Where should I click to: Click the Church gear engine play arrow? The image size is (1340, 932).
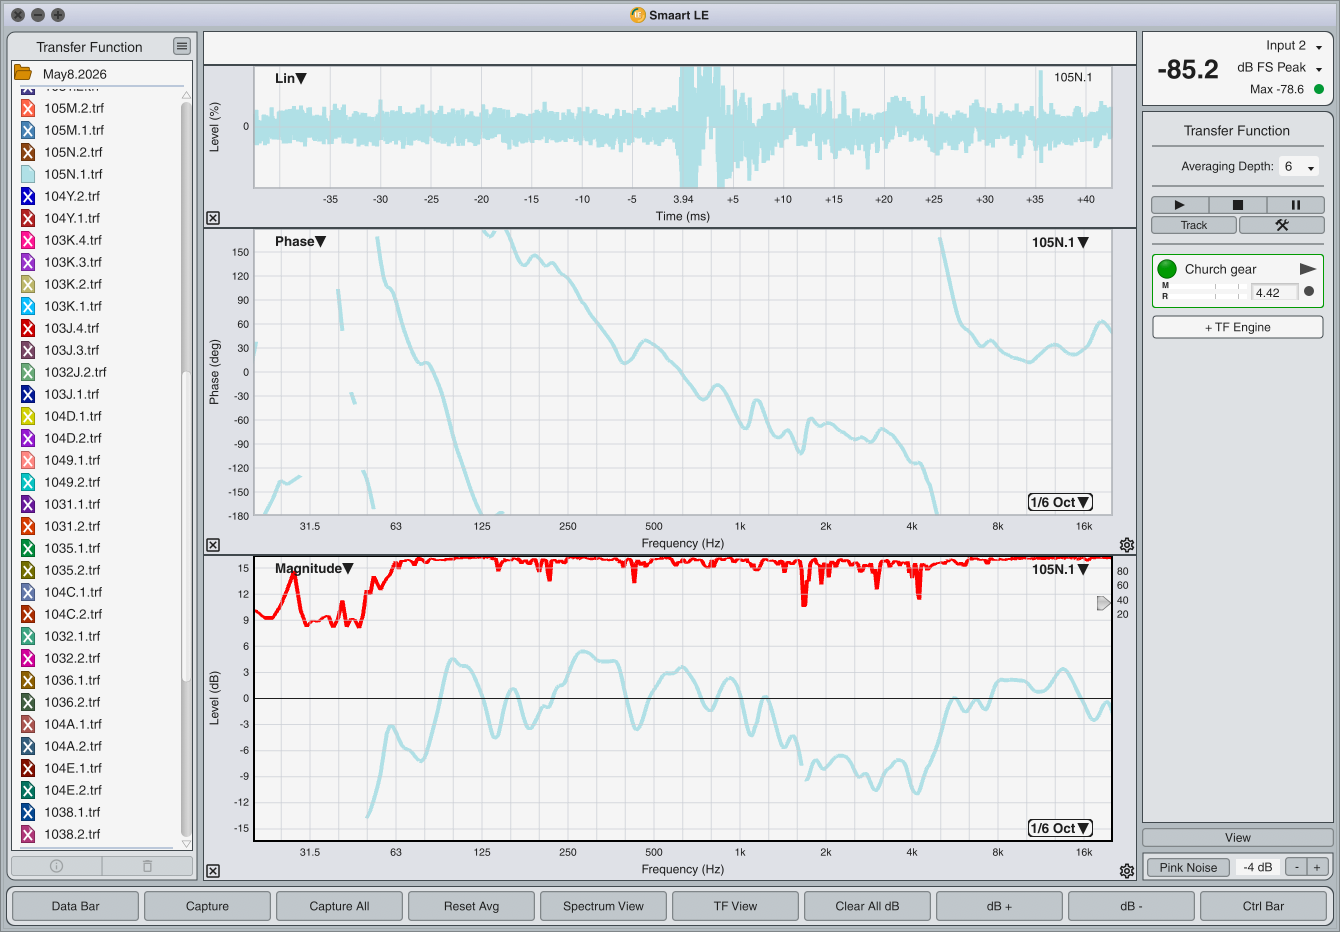(1307, 269)
